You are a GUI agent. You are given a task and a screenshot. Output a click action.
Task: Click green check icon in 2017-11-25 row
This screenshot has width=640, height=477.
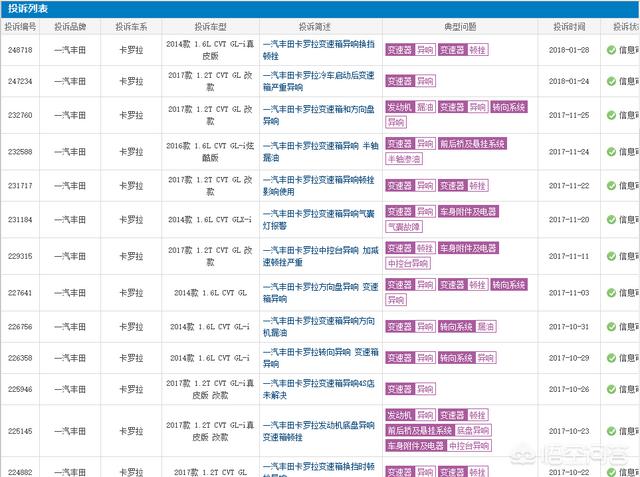point(611,114)
